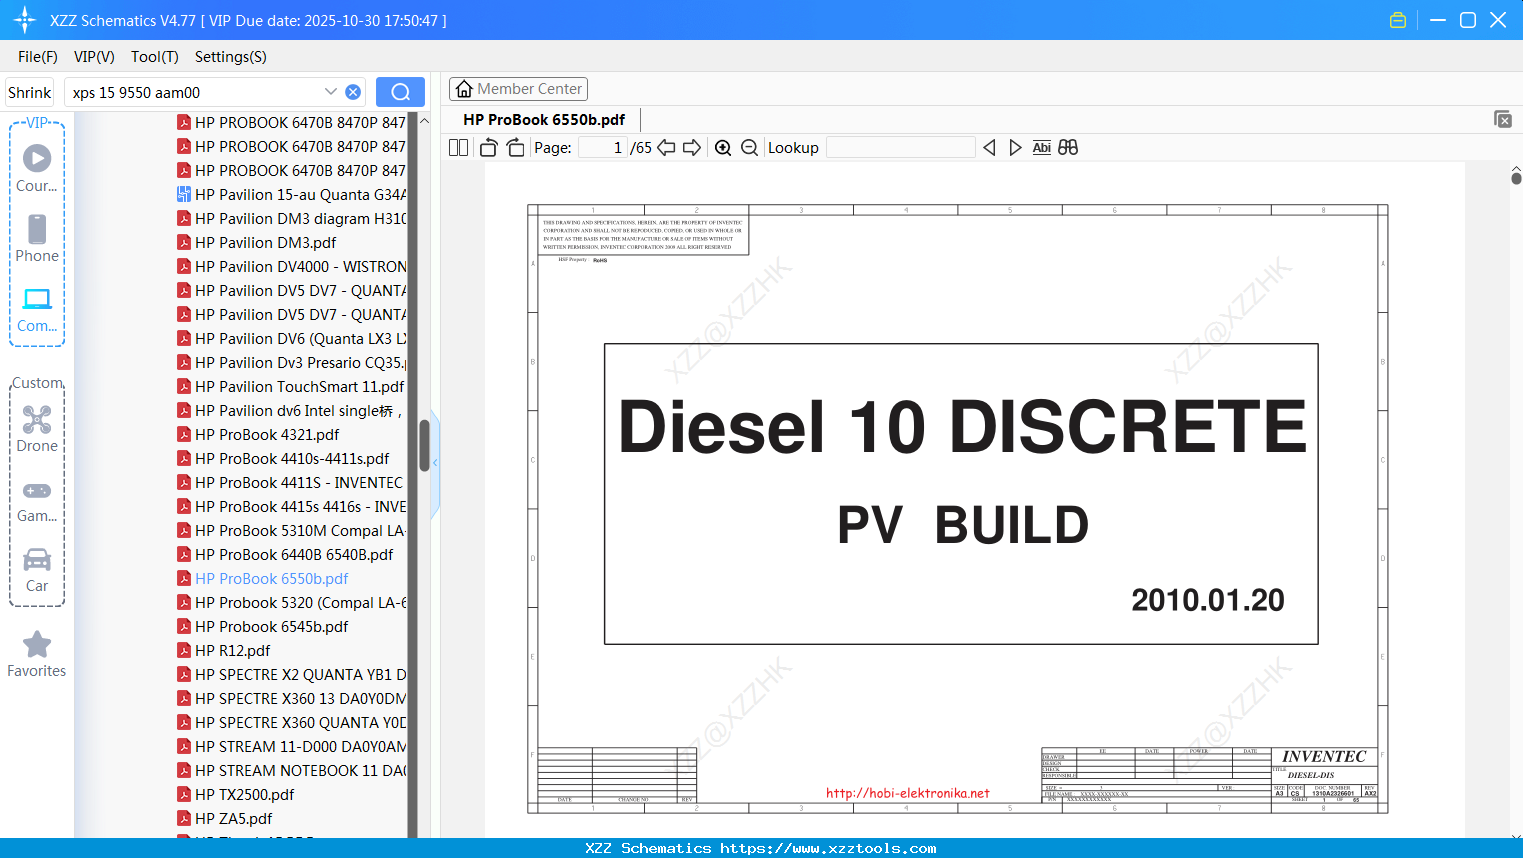
Task: Open HP Pavilion 15-au Quanta G34A file
Action: 292,195
